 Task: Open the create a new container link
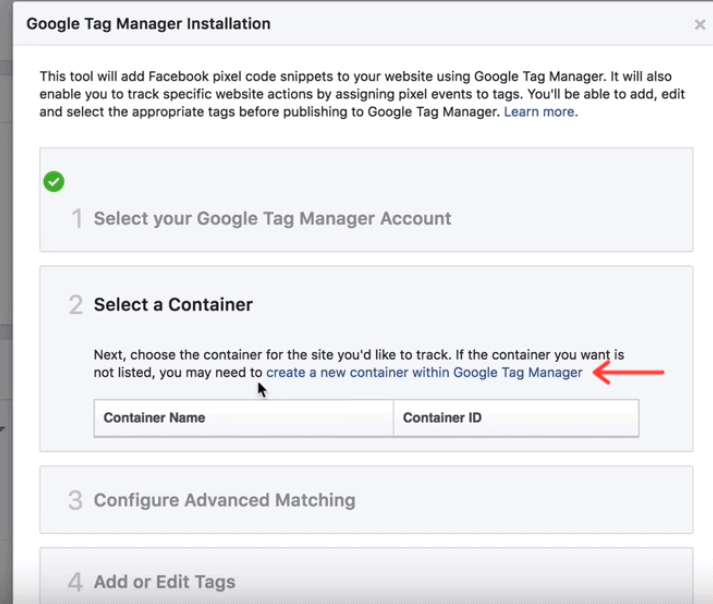coord(424,372)
